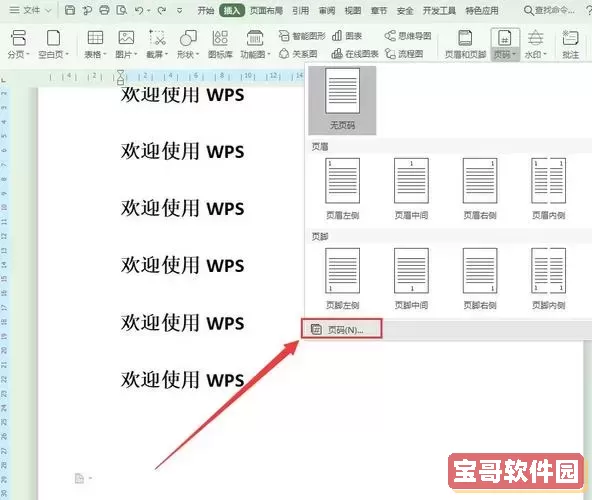Switch to the 章节 tab

point(379,11)
